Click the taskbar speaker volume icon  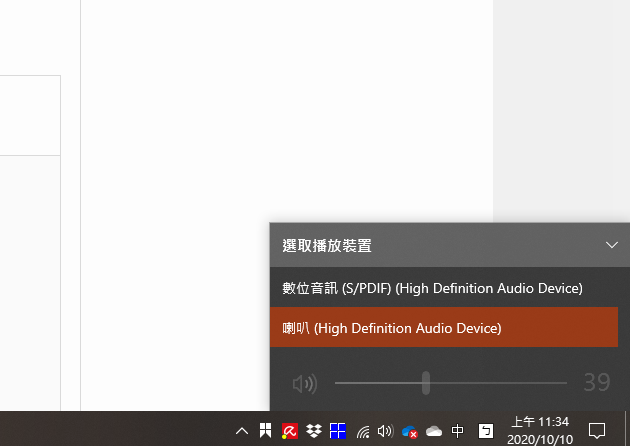point(385,431)
